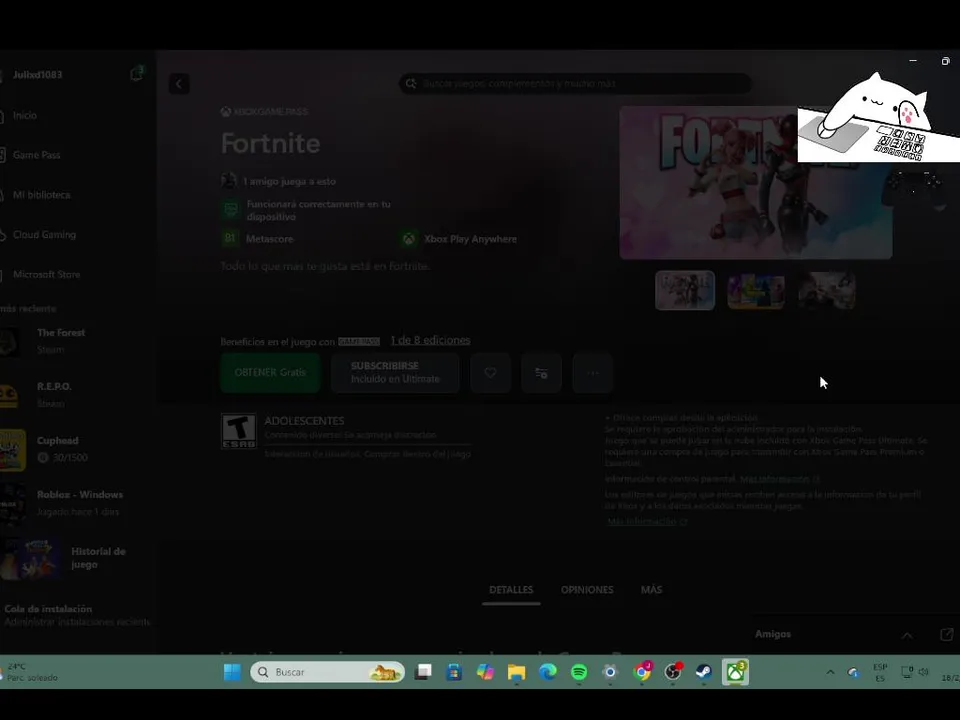Image resolution: width=960 pixels, height=720 pixels.
Task: Open Steam from the taskbar
Action: click(703, 672)
